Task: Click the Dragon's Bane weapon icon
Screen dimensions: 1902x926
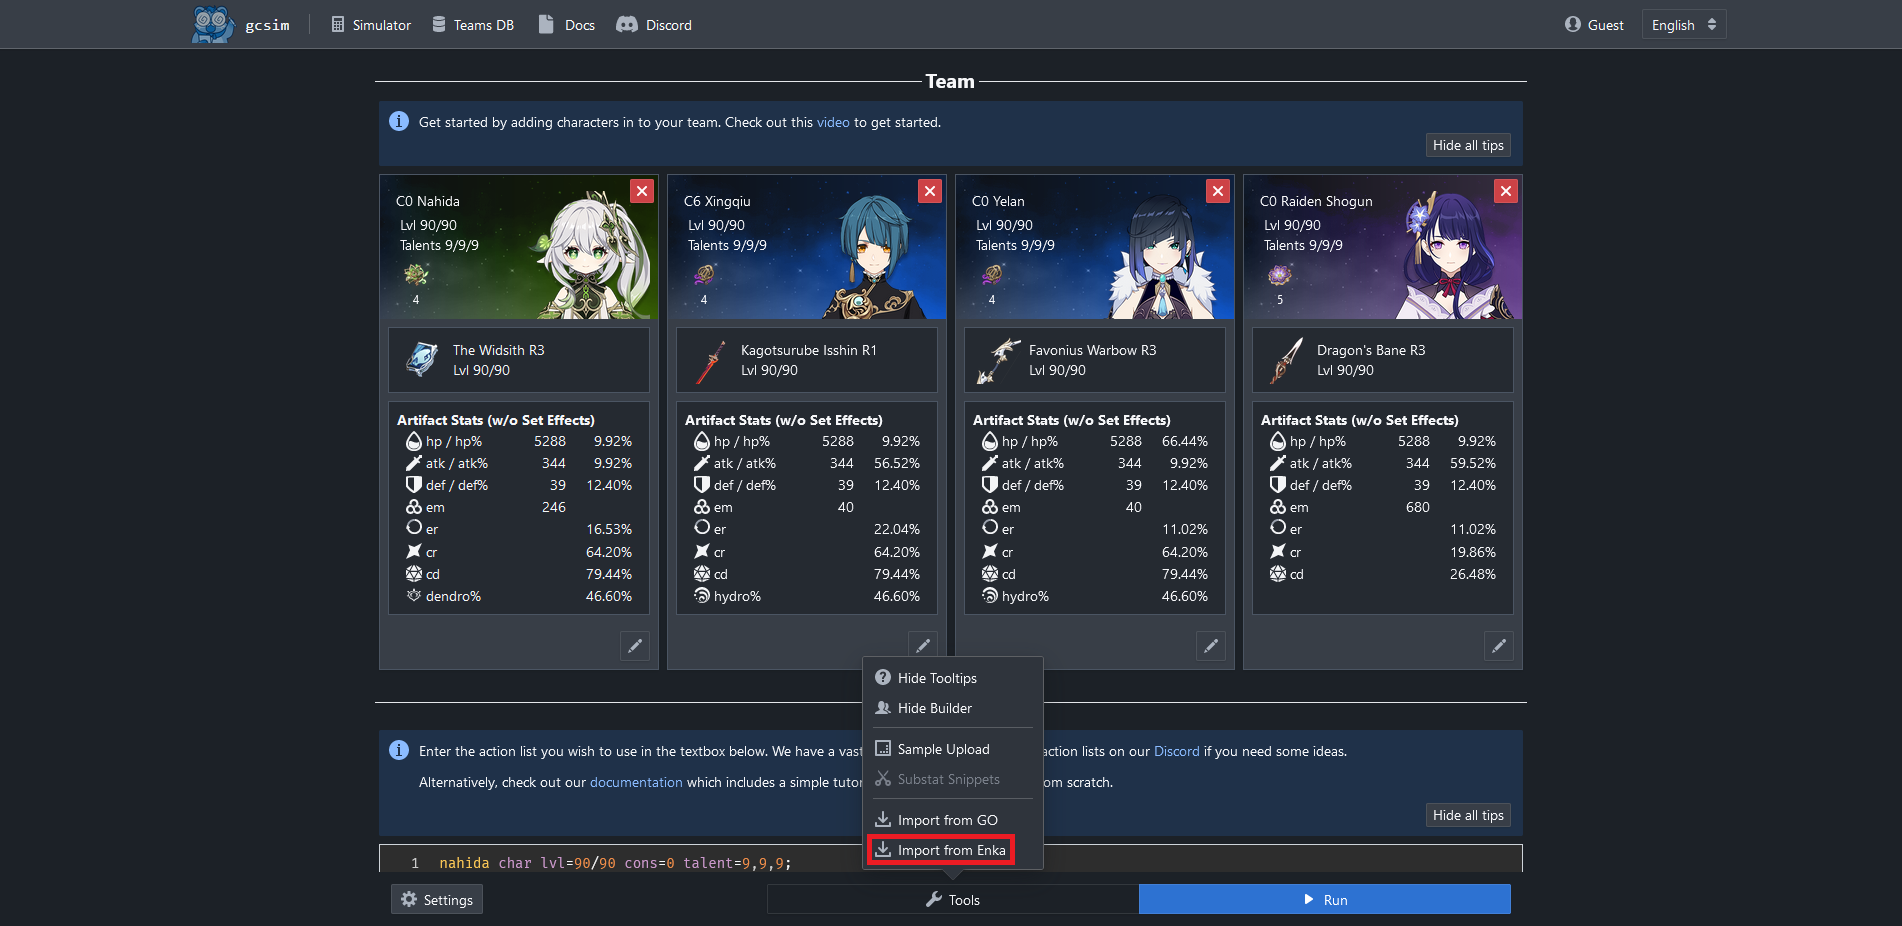Action: click(1286, 360)
